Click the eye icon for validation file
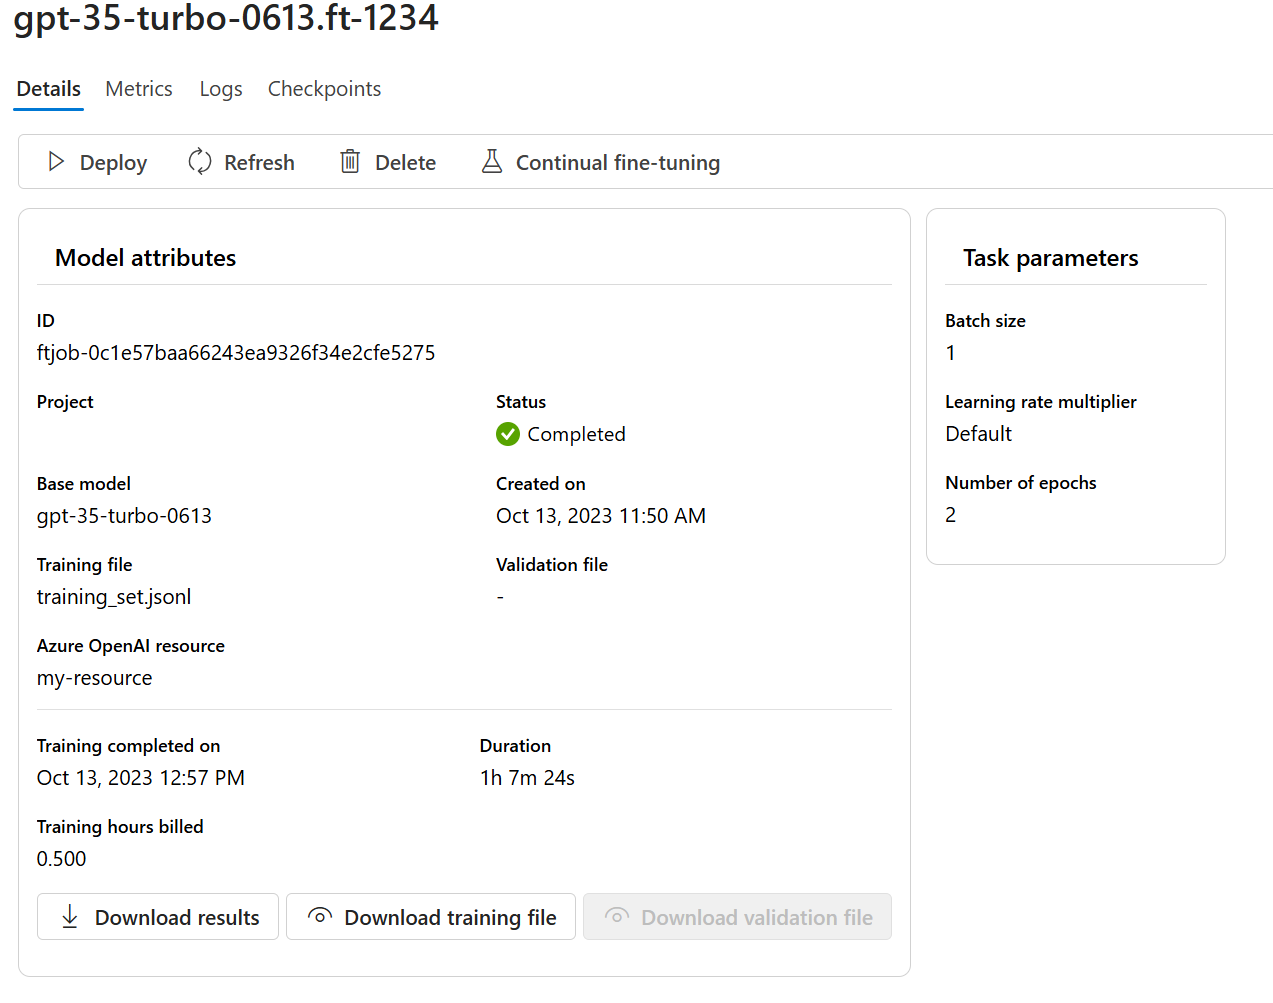Viewport: 1273px width, 1003px height. (x=617, y=916)
